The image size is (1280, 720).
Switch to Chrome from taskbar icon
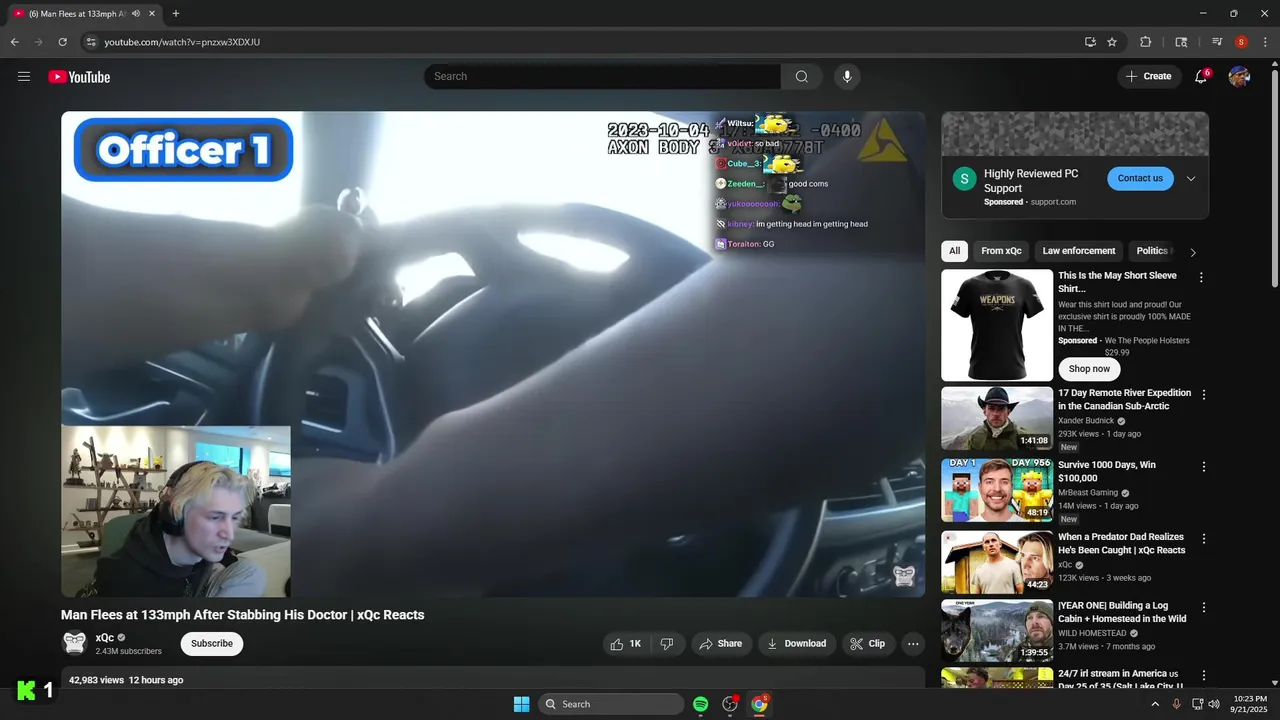759,704
